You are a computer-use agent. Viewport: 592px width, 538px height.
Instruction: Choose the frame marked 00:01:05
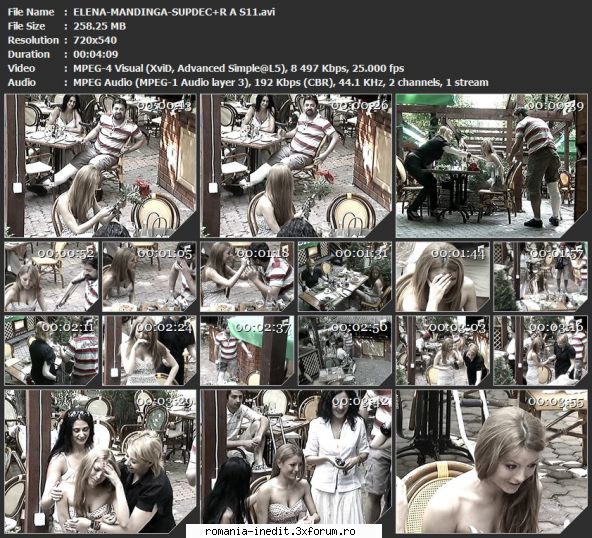click(x=150, y=276)
